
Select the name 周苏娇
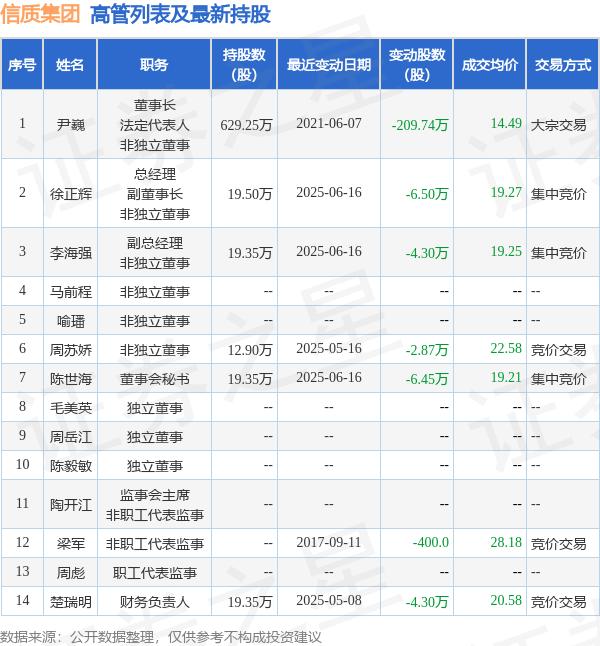tap(71, 350)
